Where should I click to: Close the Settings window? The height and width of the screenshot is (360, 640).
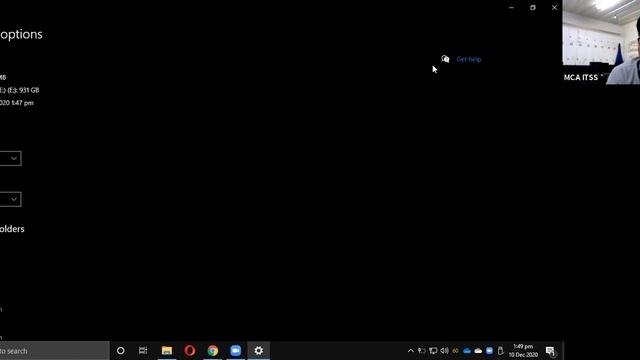(x=554, y=7)
